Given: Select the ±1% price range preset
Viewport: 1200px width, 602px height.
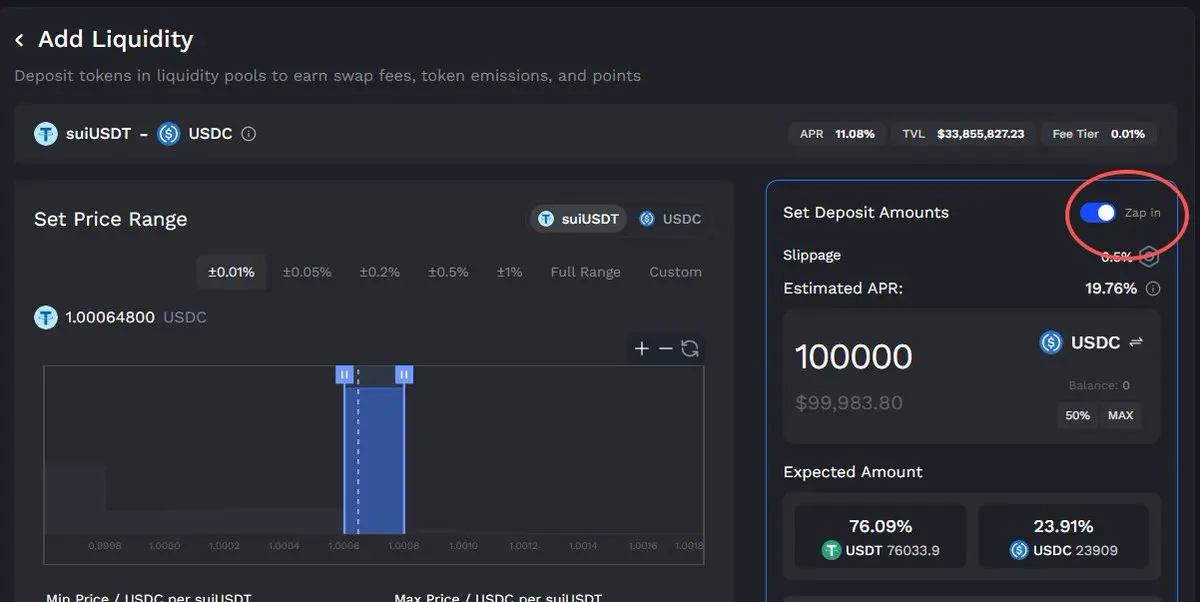Looking at the screenshot, I should click(509, 272).
